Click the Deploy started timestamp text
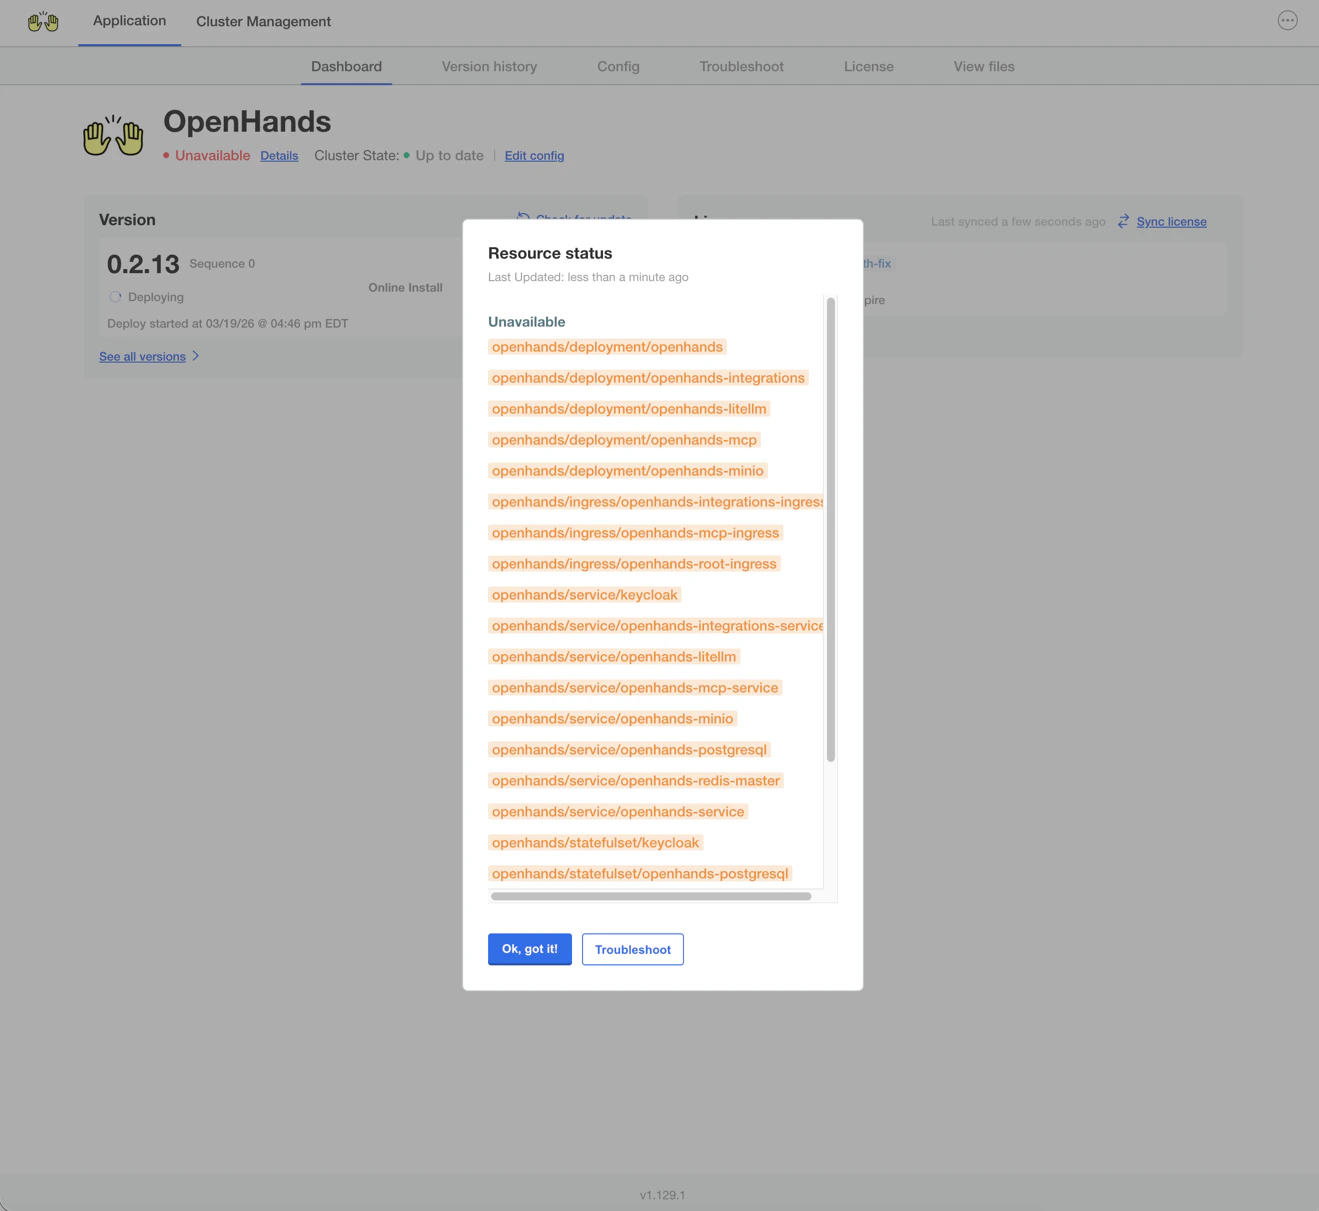1319x1211 pixels. (x=227, y=323)
